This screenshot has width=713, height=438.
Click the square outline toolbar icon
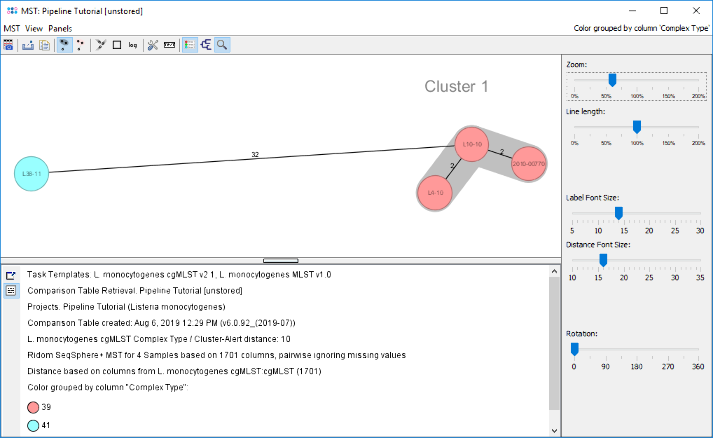117,45
